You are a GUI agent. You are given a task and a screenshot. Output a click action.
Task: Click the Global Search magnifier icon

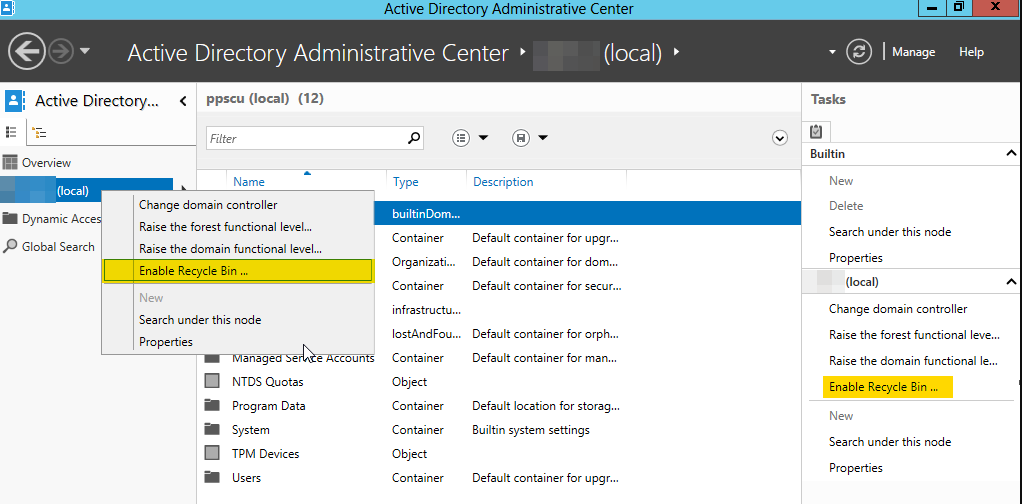[x=10, y=246]
